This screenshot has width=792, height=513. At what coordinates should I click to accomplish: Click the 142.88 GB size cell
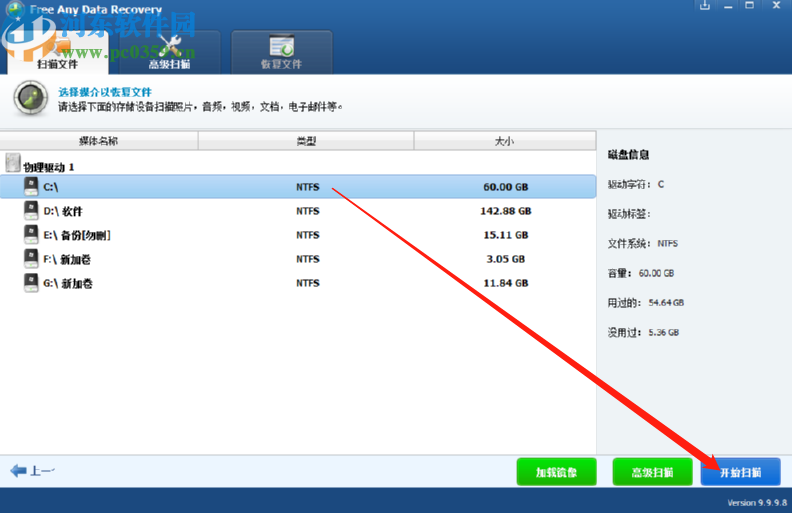[506, 211]
